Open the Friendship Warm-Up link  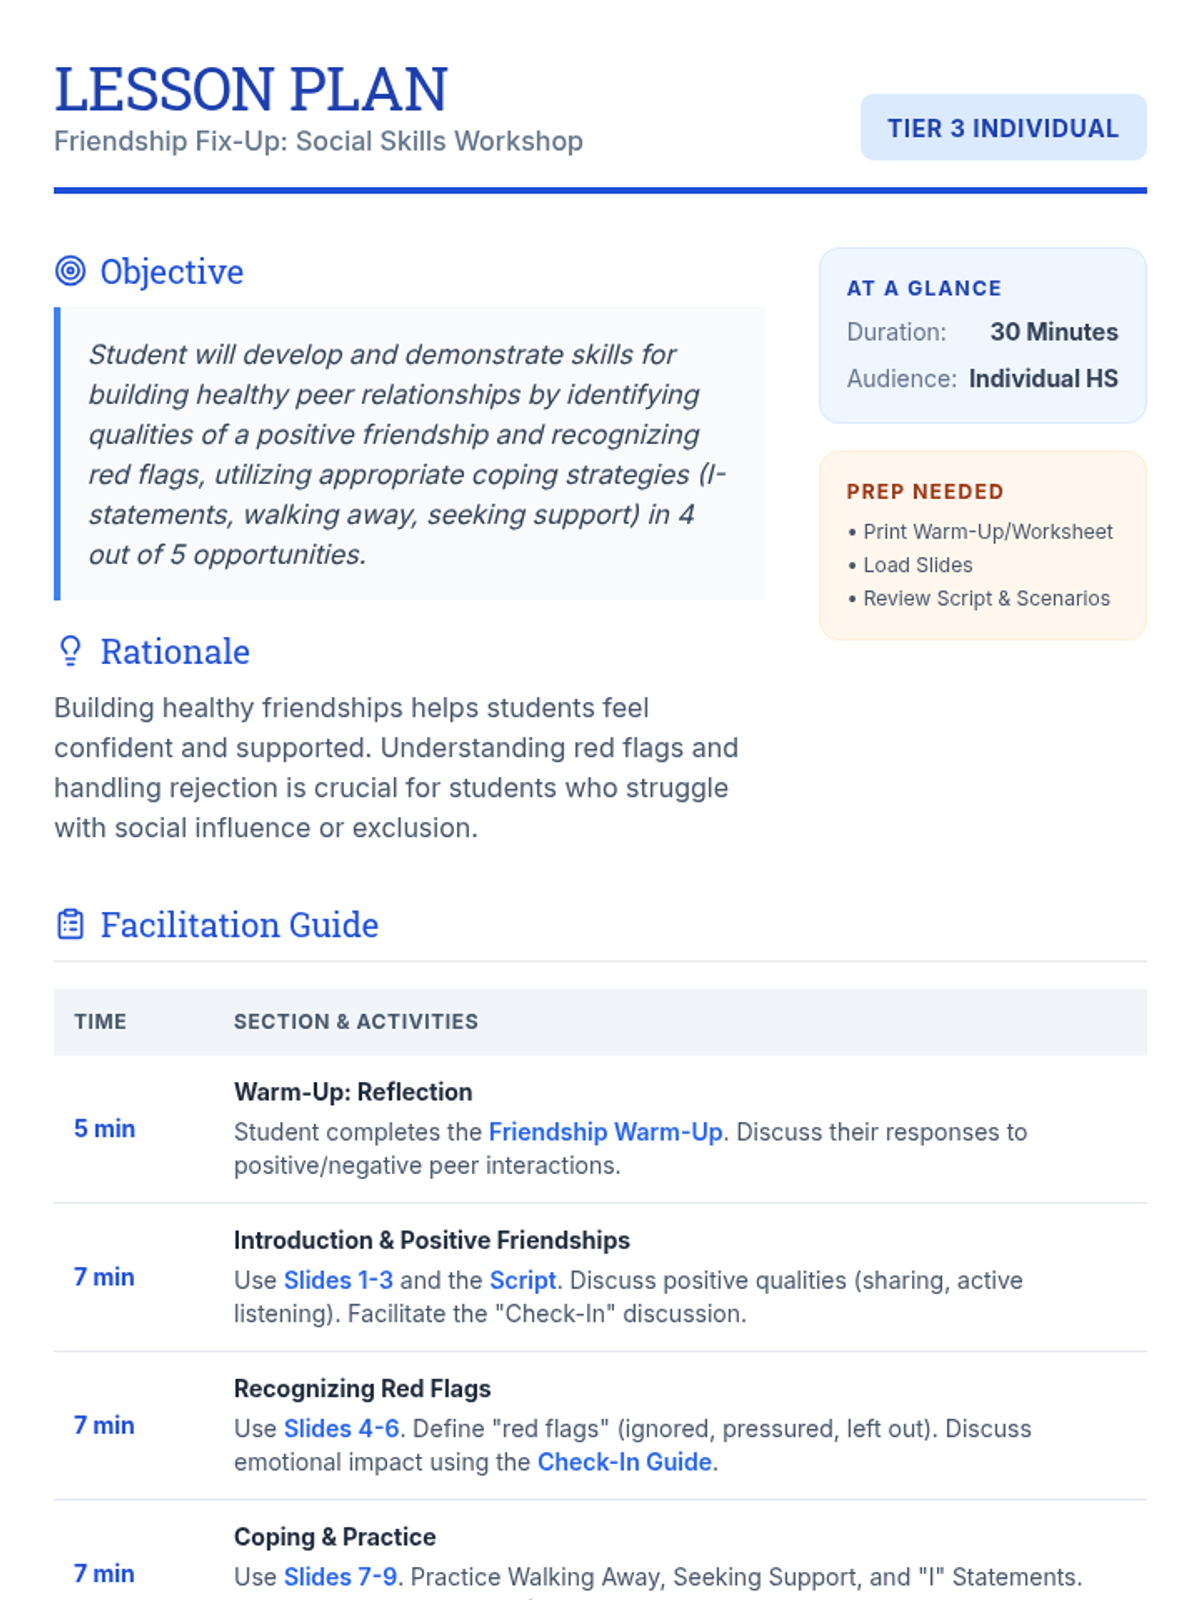click(x=605, y=1132)
